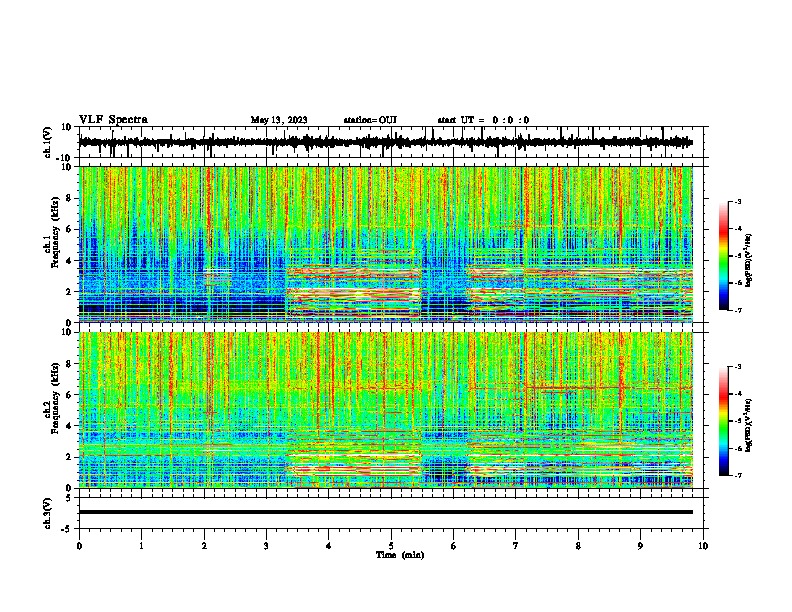Image resolution: width=792 pixels, height=612 pixels.
Task: Click the ch.1 spectrogram color scale bar
Action: coord(723,256)
